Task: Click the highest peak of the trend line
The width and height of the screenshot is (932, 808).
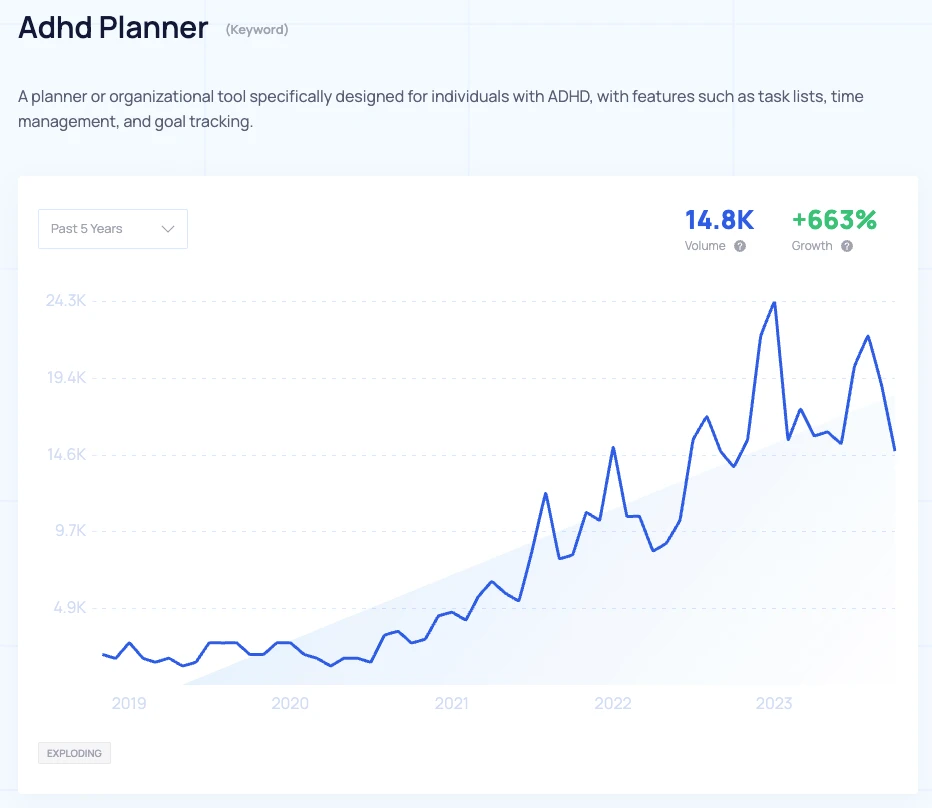Action: pos(774,302)
